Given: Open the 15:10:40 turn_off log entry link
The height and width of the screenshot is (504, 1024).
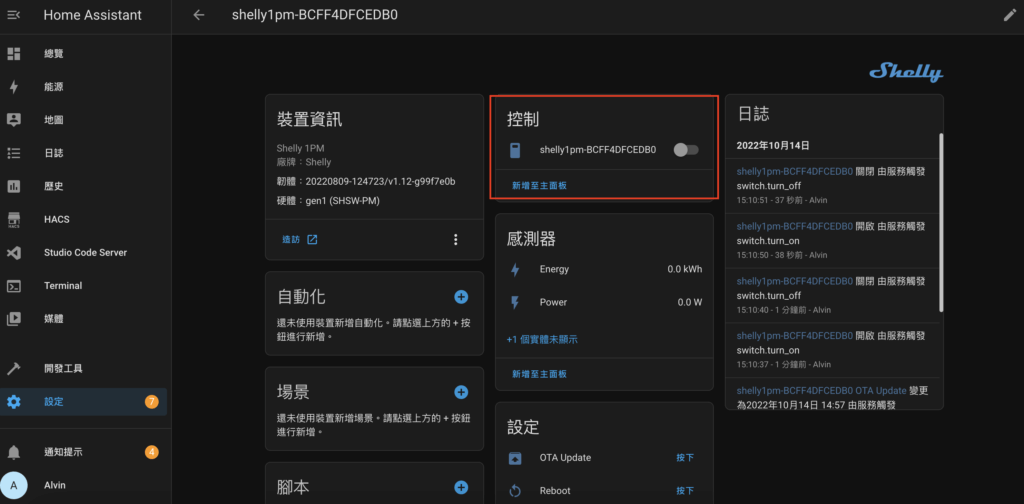Looking at the screenshot, I should [x=794, y=281].
